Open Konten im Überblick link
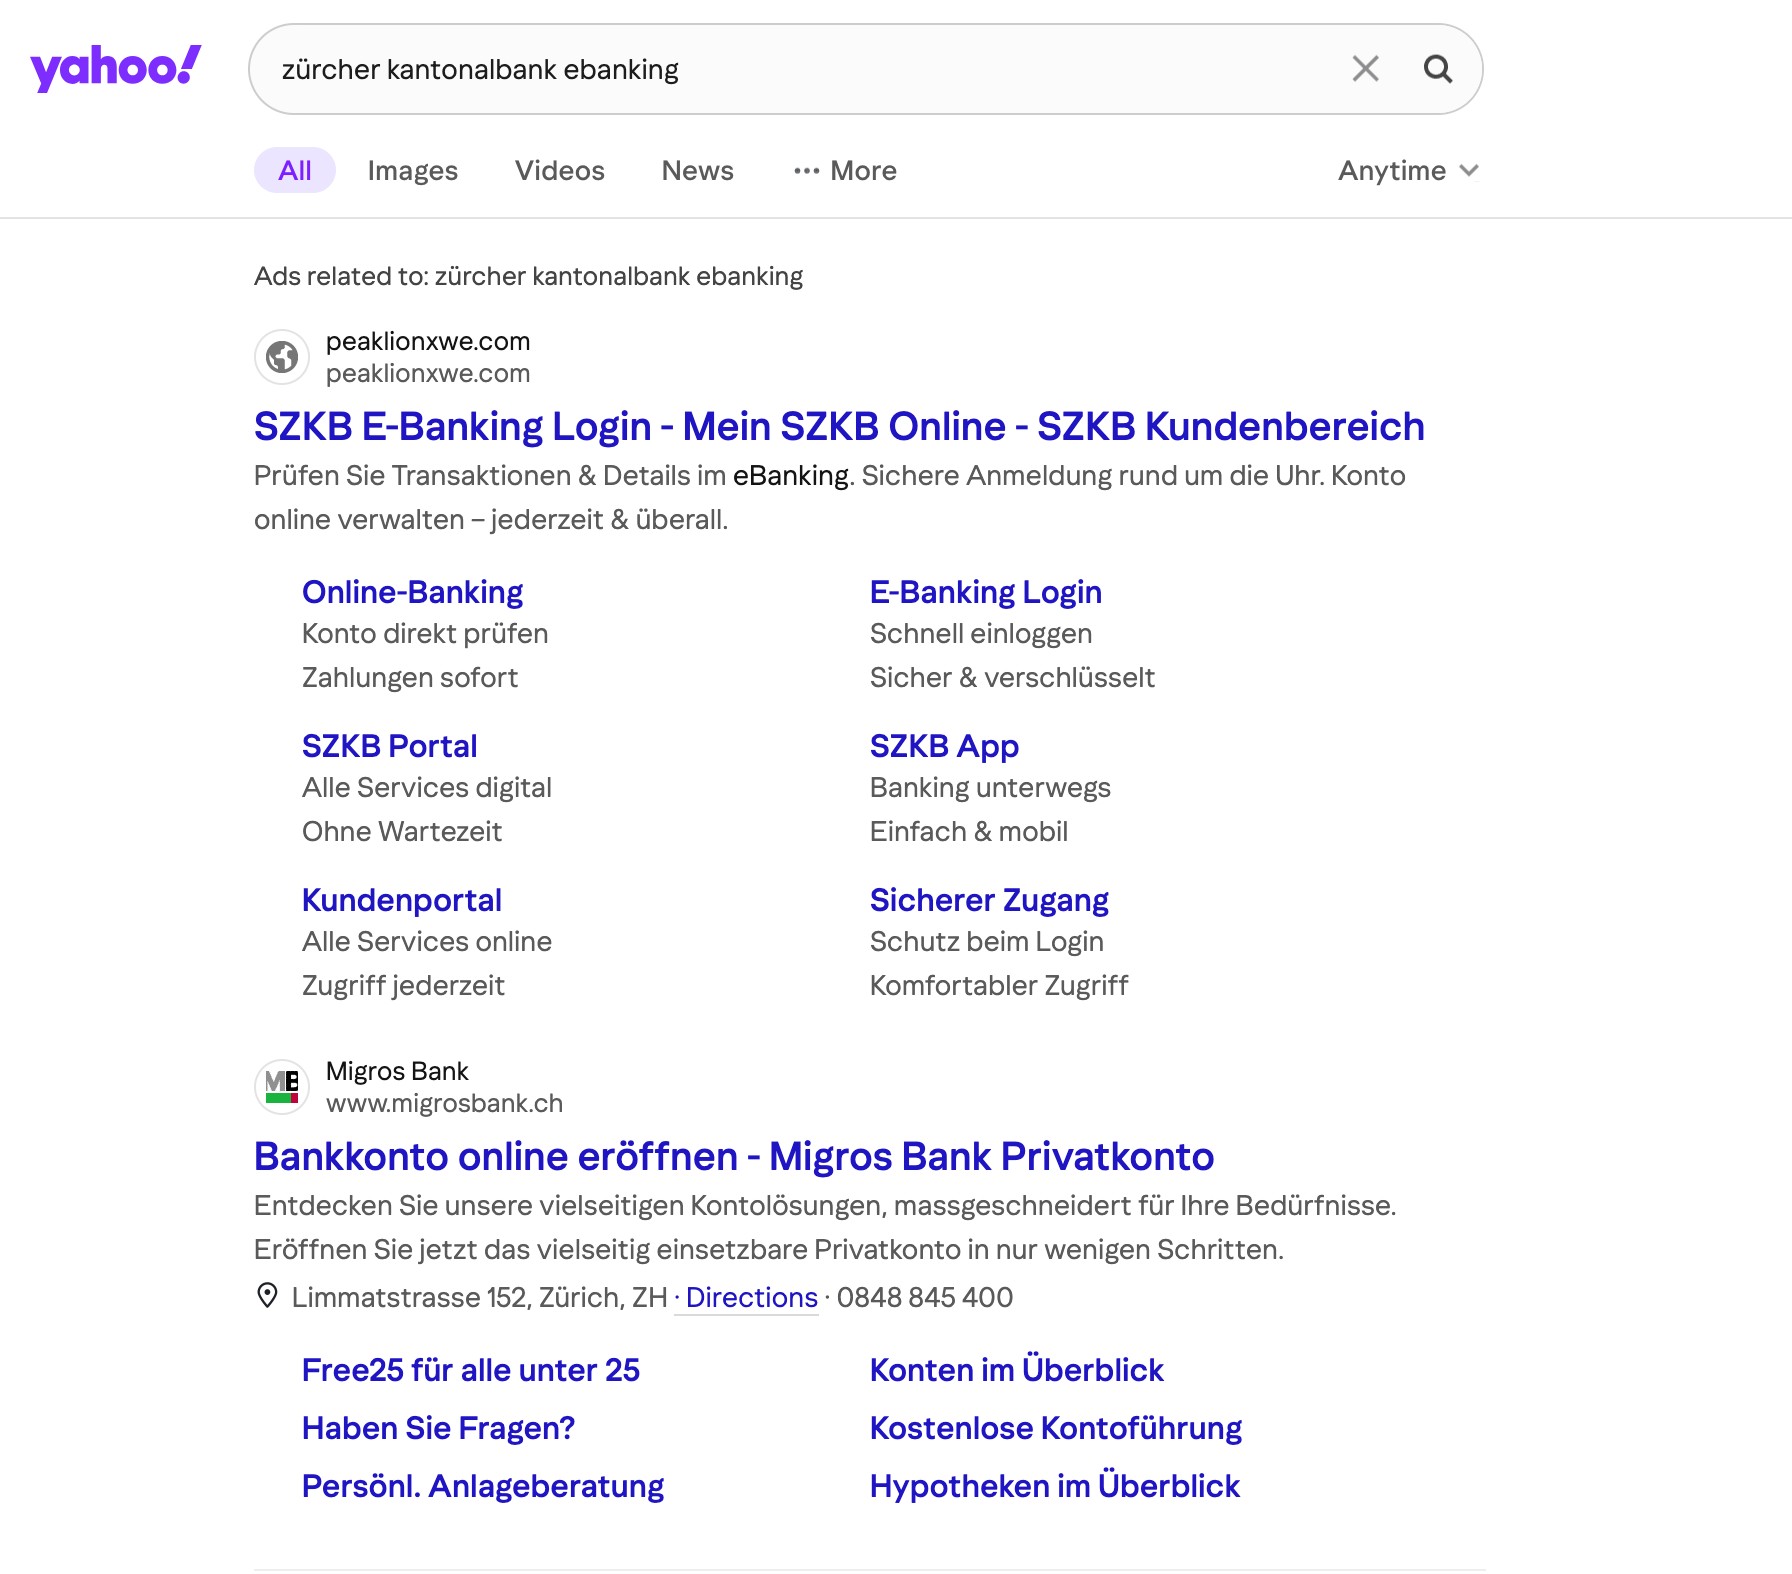1792x1574 pixels. click(1017, 1370)
